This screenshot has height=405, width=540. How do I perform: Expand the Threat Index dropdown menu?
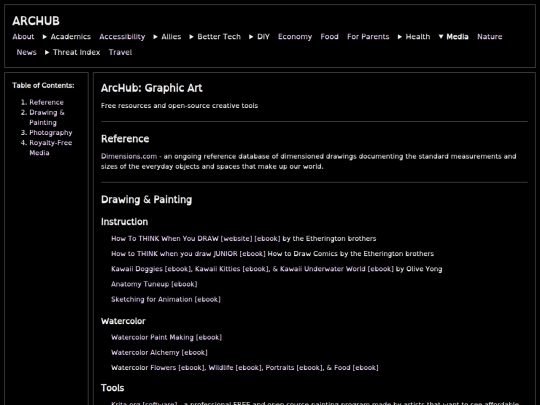73,52
